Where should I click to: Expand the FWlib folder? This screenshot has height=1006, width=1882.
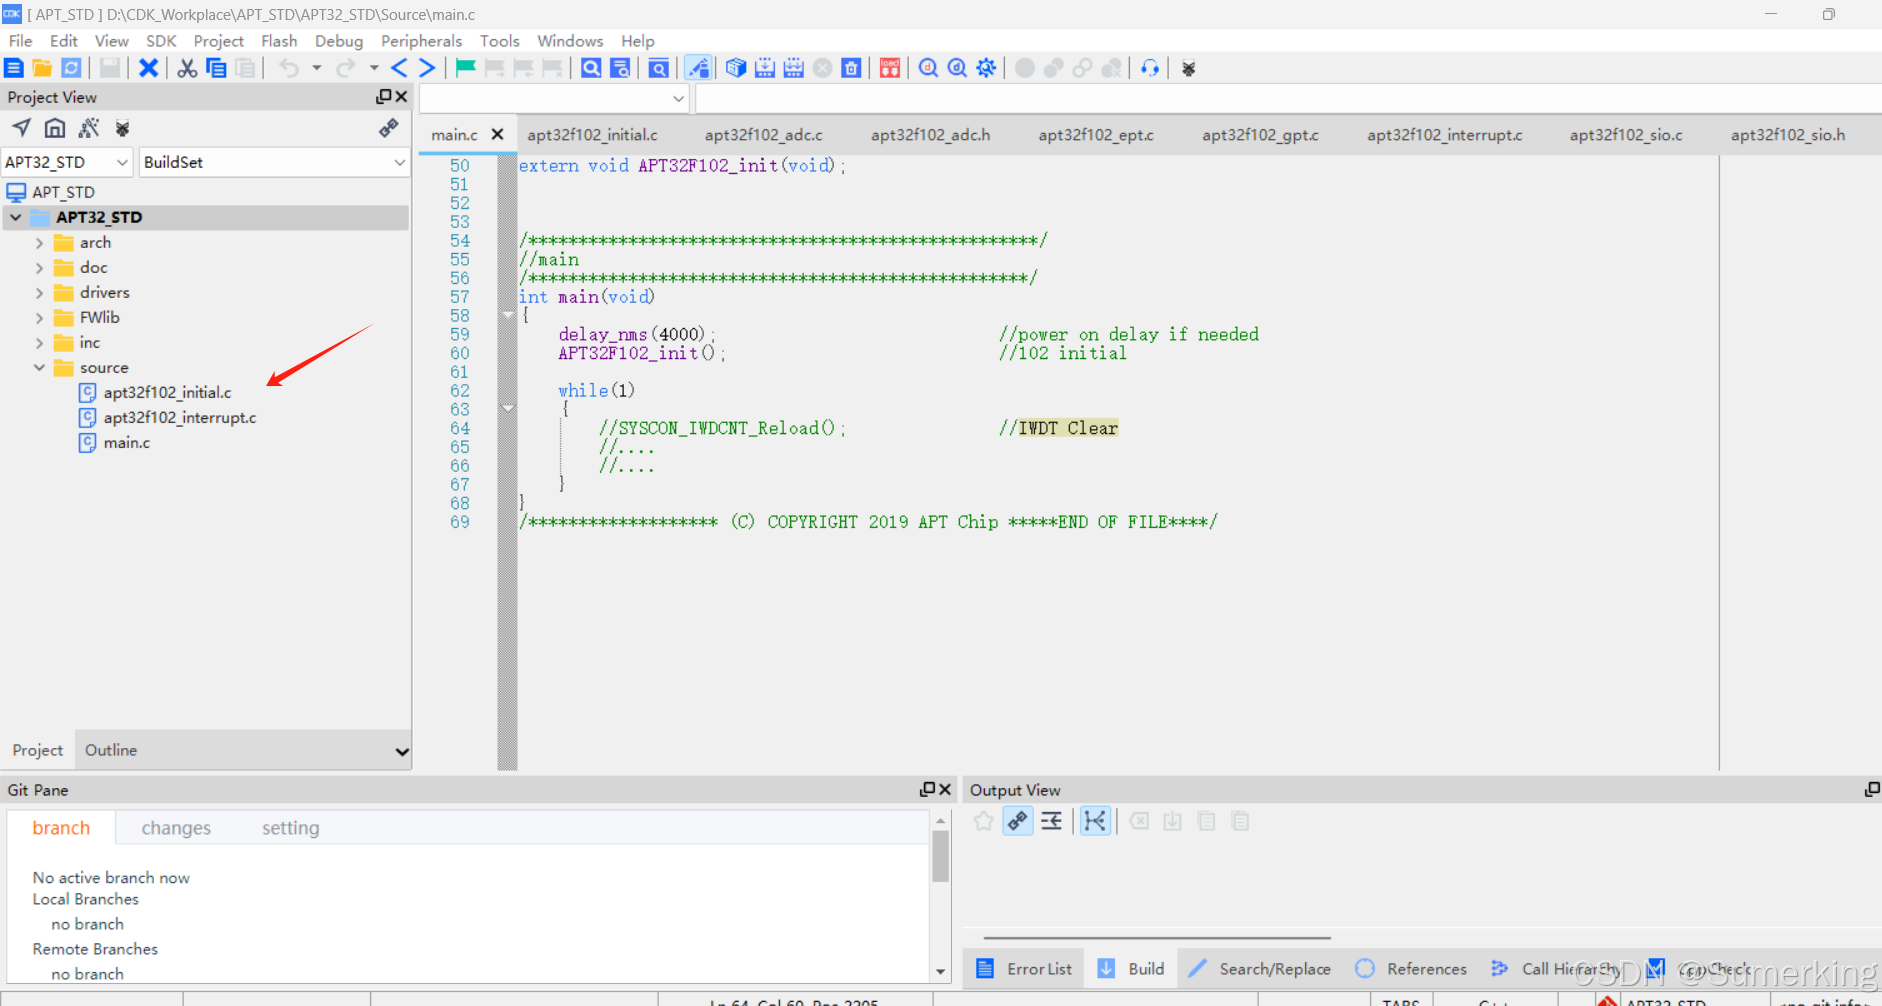[x=39, y=318]
